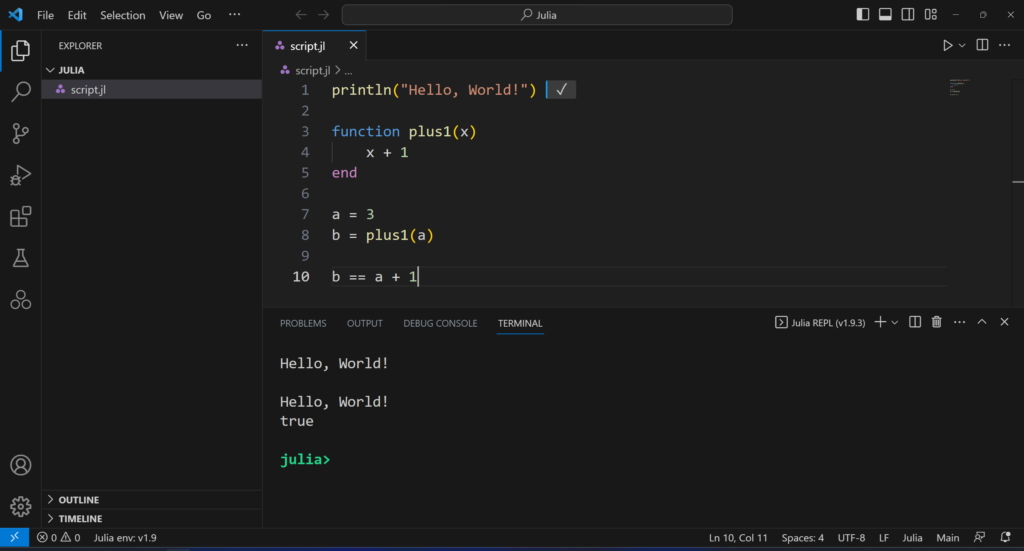
Task: Click the breadcrumb ellipsis after script.jl
Action: (x=348, y=71)
